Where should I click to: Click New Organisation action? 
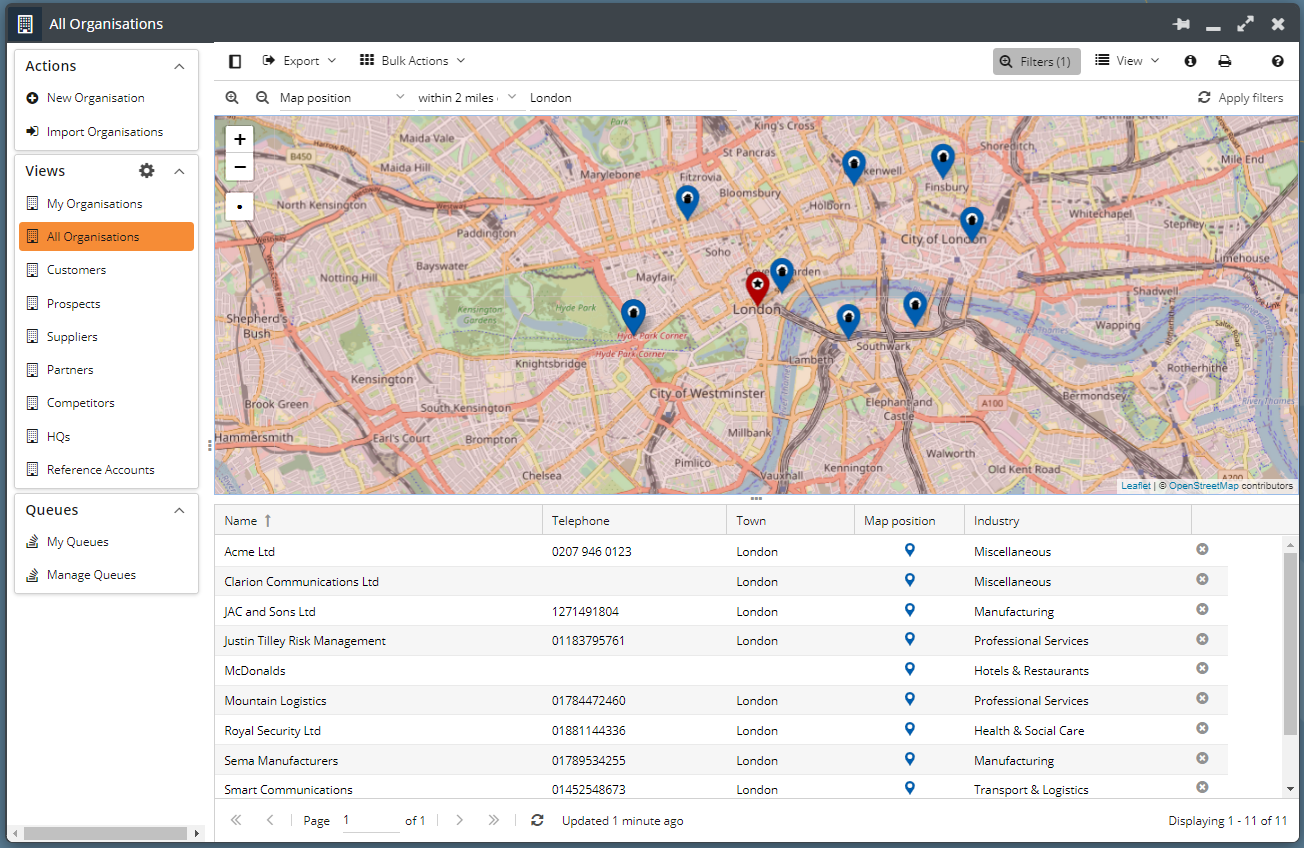point(95,98)
